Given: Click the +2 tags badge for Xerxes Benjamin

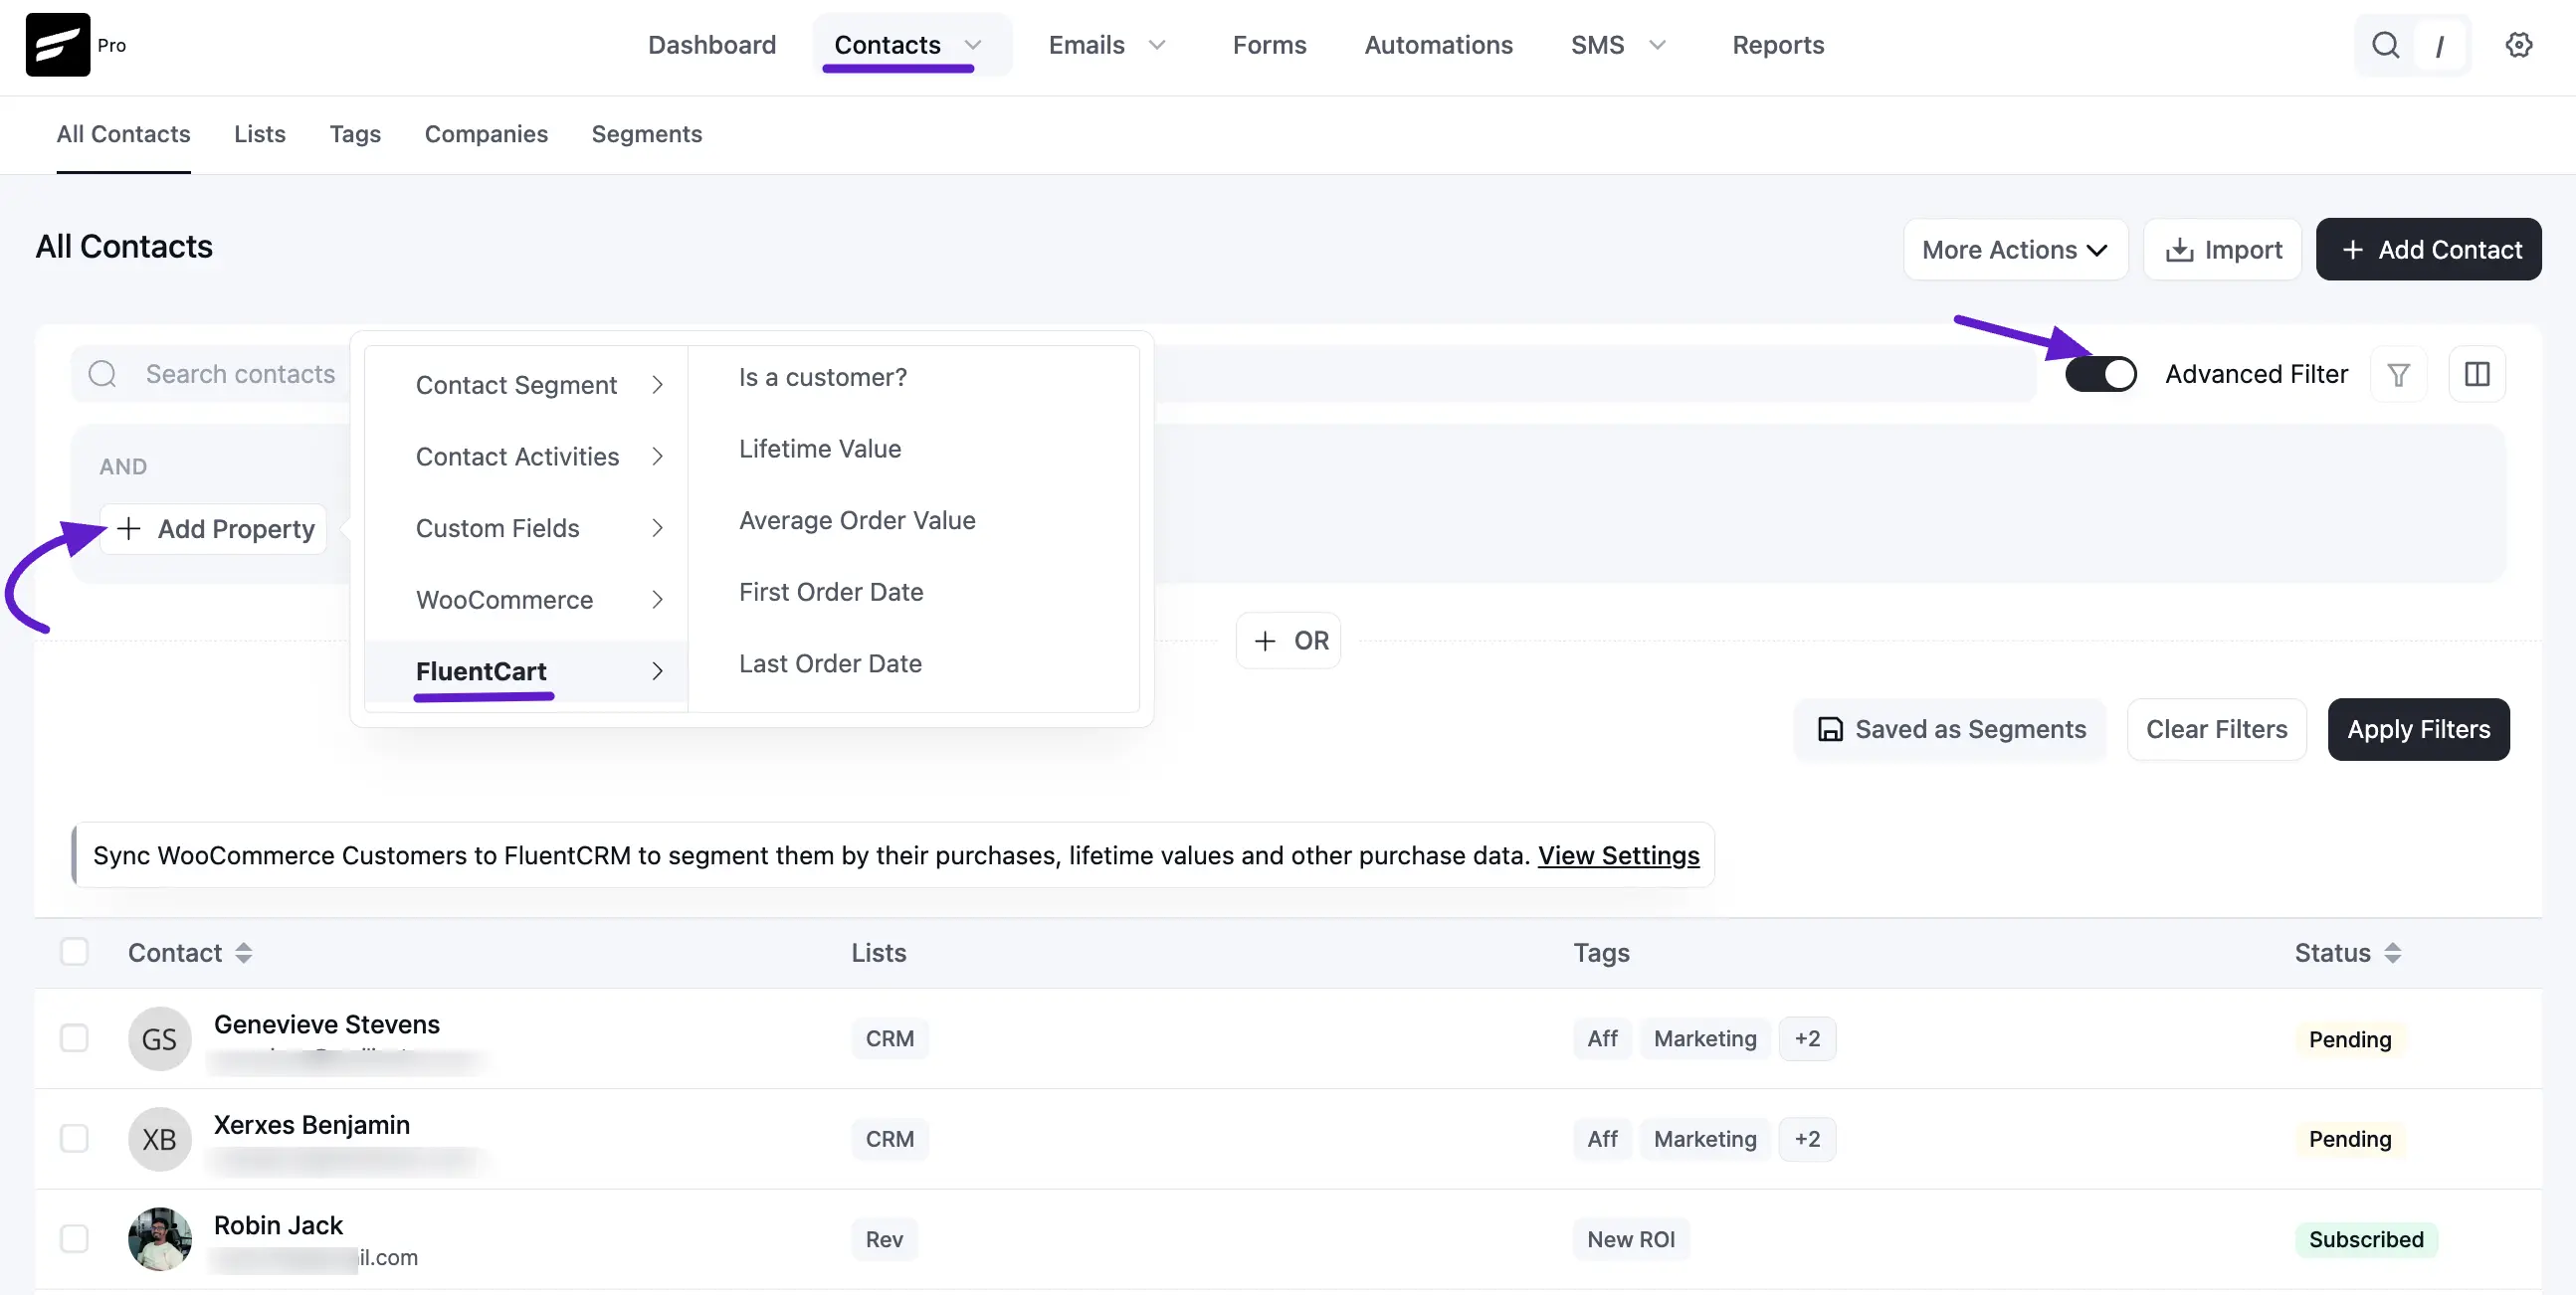Looking at the screenshot, I should [x=1807, y=1138].
